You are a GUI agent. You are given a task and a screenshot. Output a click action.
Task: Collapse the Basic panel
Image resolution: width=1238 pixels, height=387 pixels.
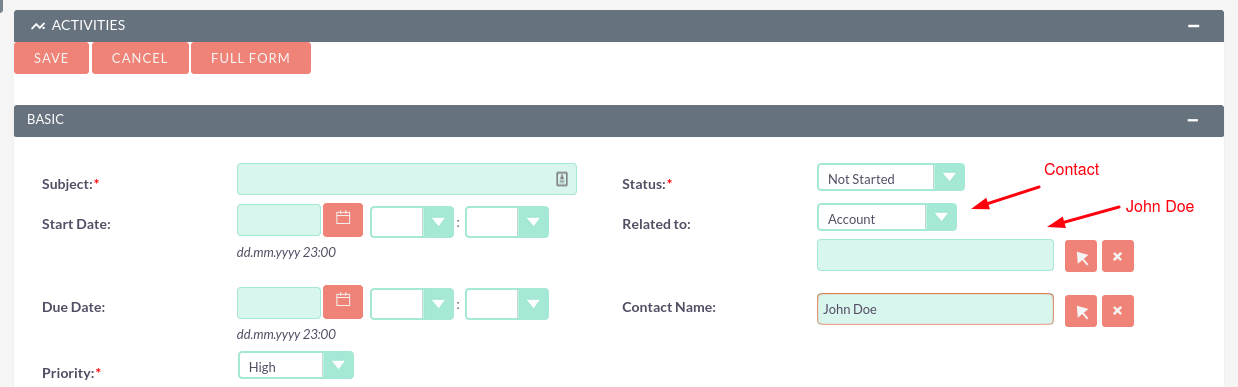tap(1193, 120)
